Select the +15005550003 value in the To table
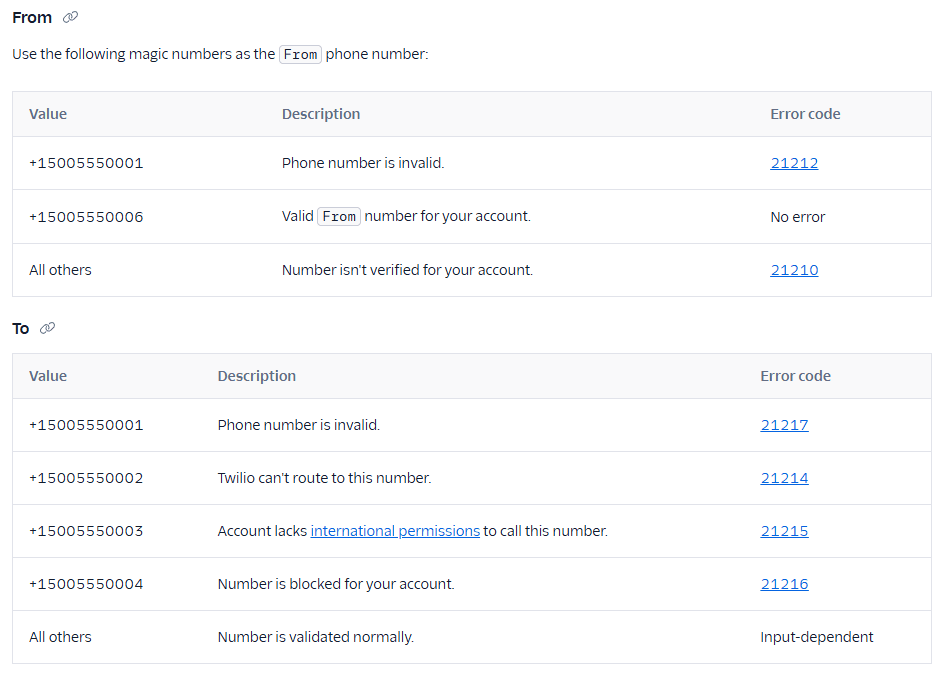This screenshot has width=943, height=673. point(88,531)
